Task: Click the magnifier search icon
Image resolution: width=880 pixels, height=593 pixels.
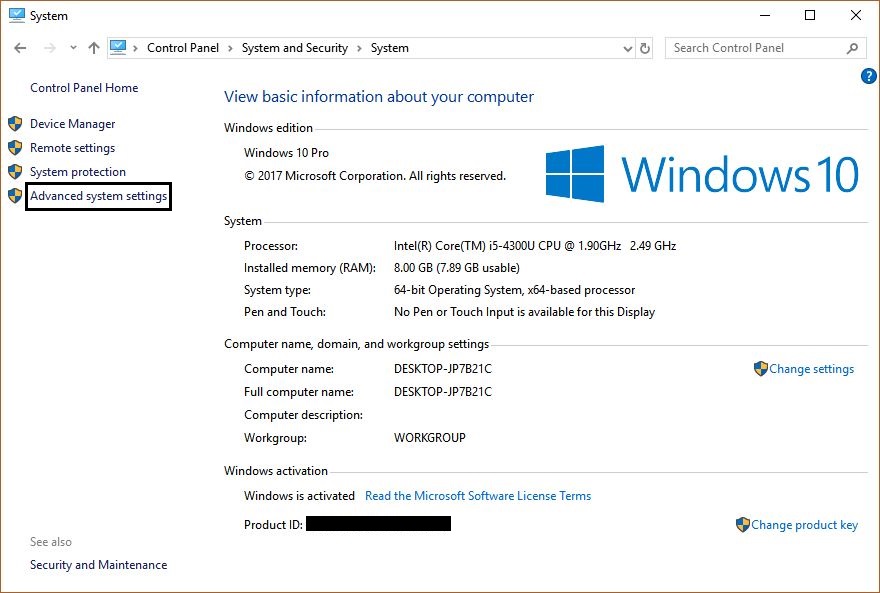Action: (852, 49)
